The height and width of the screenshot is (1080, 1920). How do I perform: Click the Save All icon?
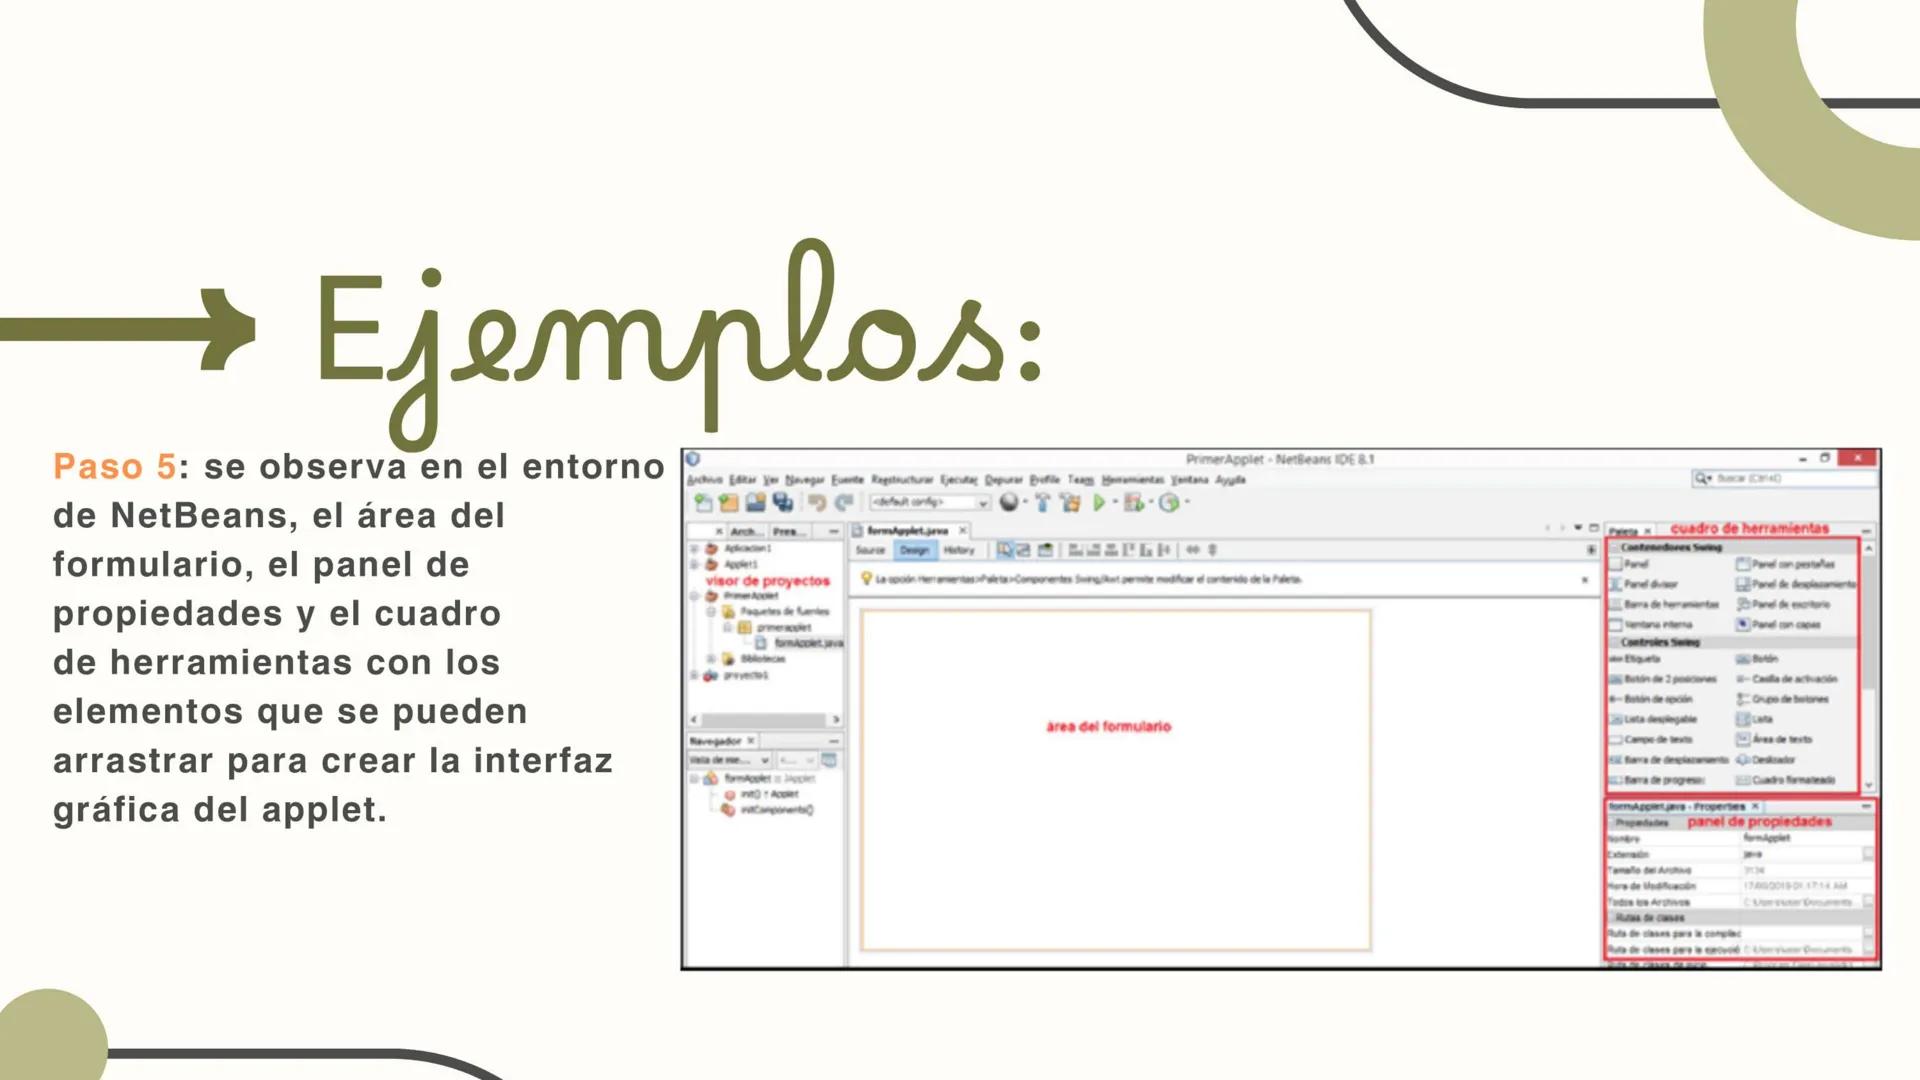pos(784,501)
